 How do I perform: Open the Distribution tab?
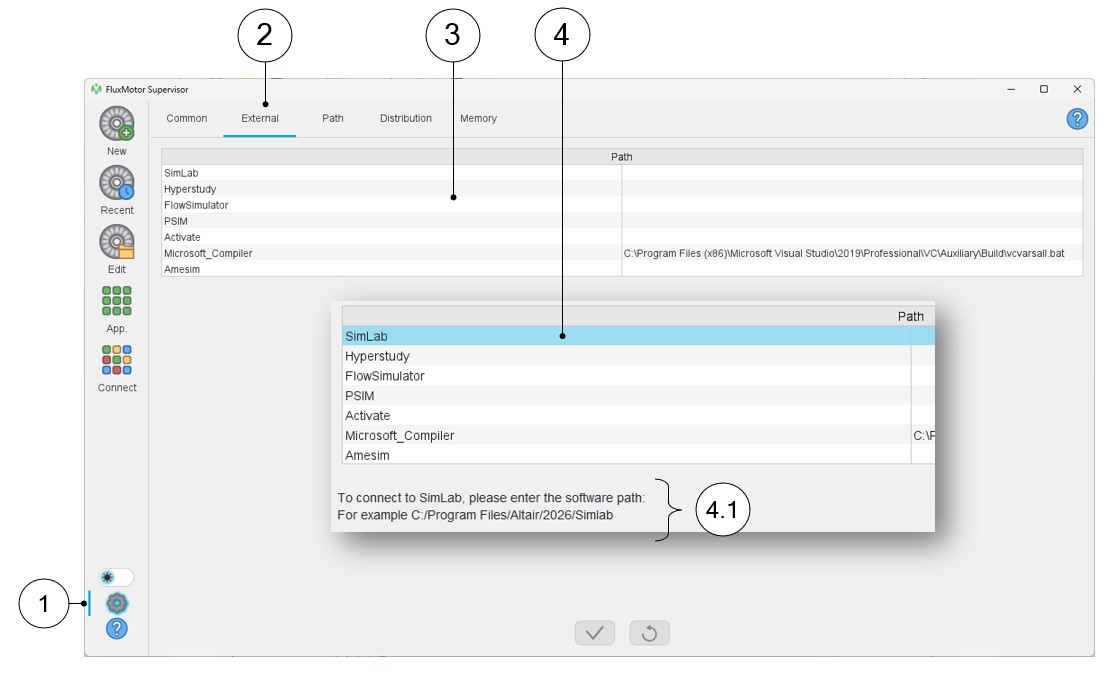pos(406,119)
